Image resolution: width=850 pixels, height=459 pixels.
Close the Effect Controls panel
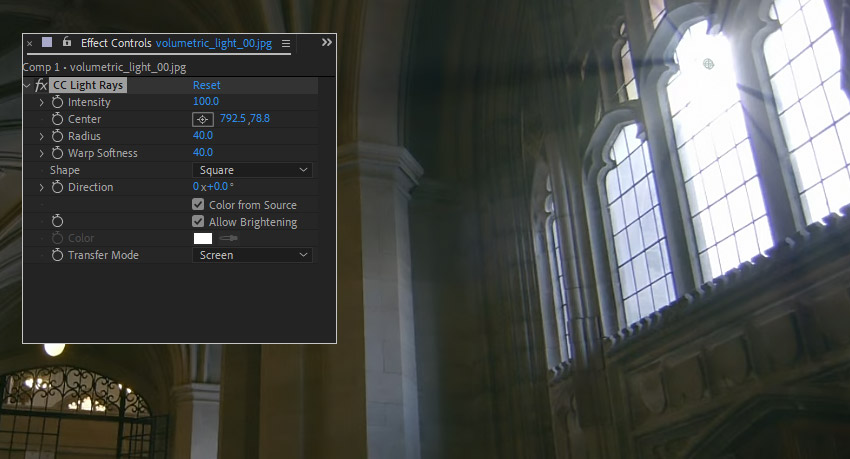click(29, 43)
